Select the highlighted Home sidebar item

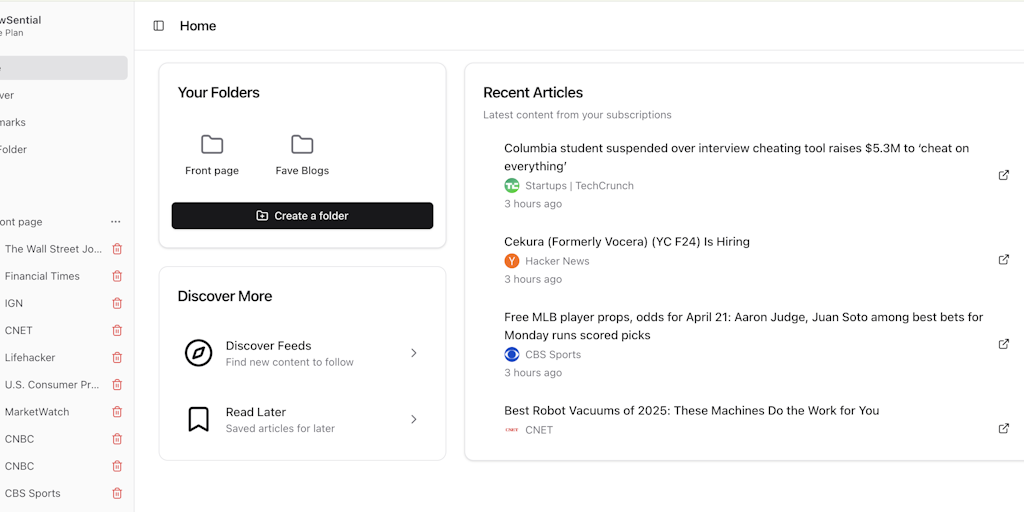[x=63, y=68]
